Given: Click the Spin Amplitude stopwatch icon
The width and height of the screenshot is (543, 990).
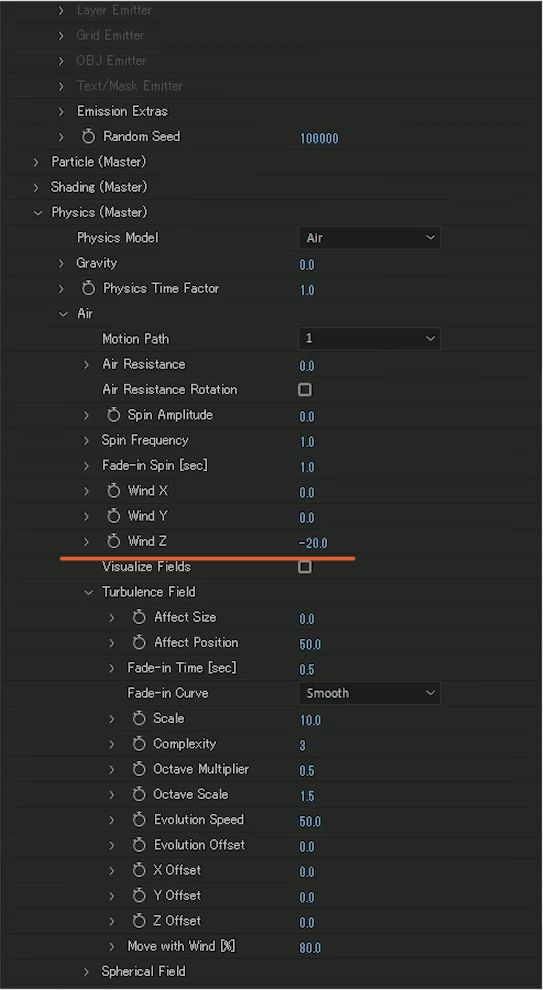Looking at the screenshot, I should 114,415.
